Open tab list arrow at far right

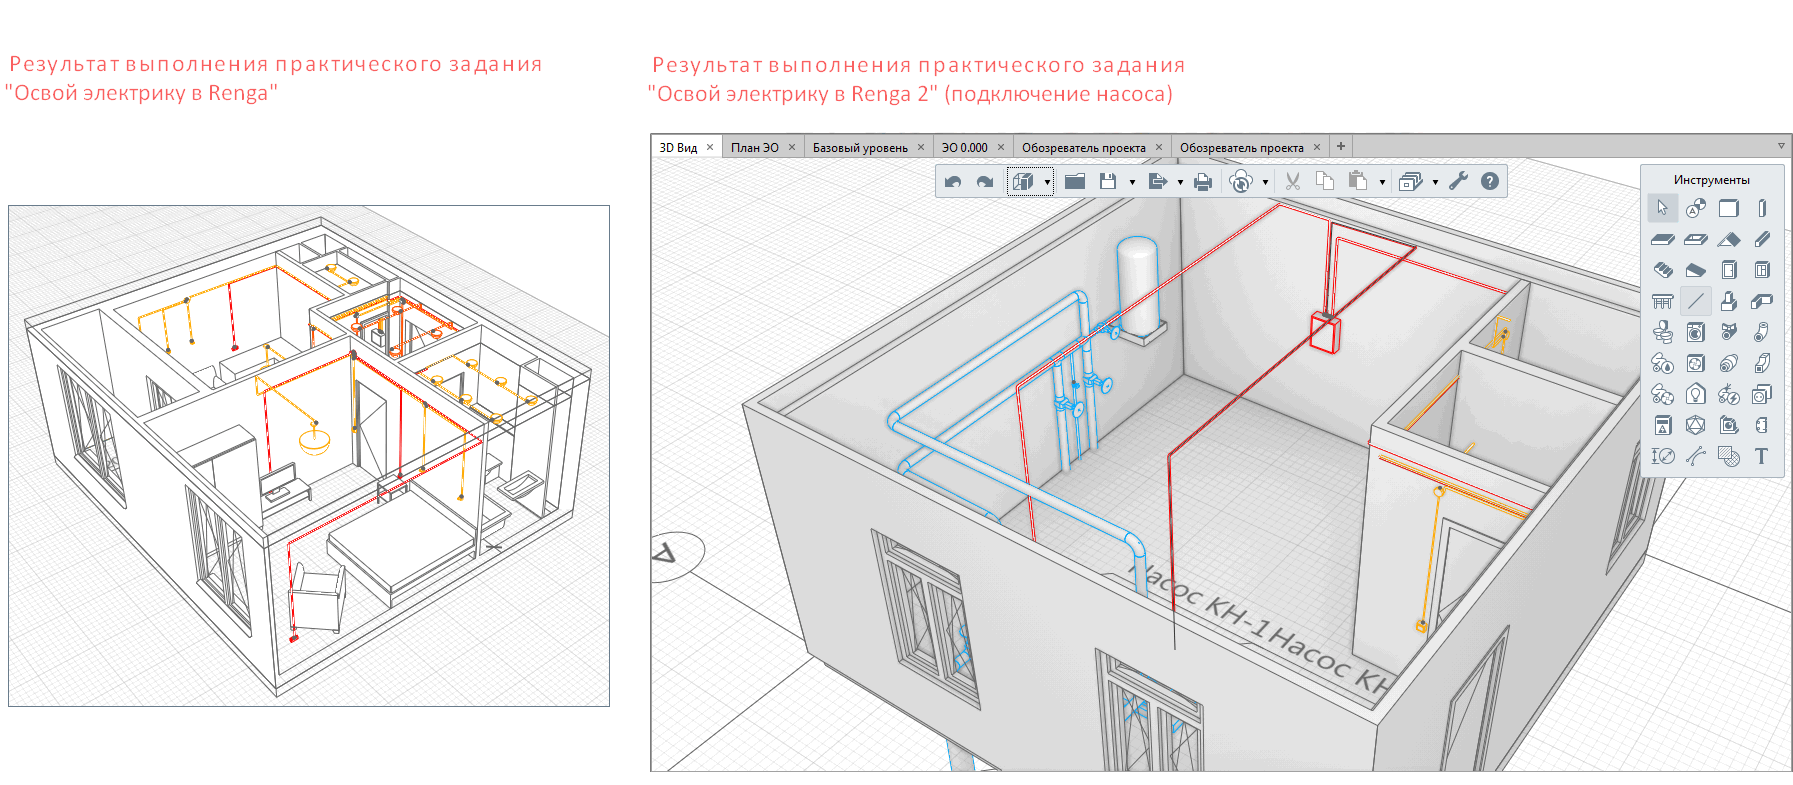point(1781,146)
